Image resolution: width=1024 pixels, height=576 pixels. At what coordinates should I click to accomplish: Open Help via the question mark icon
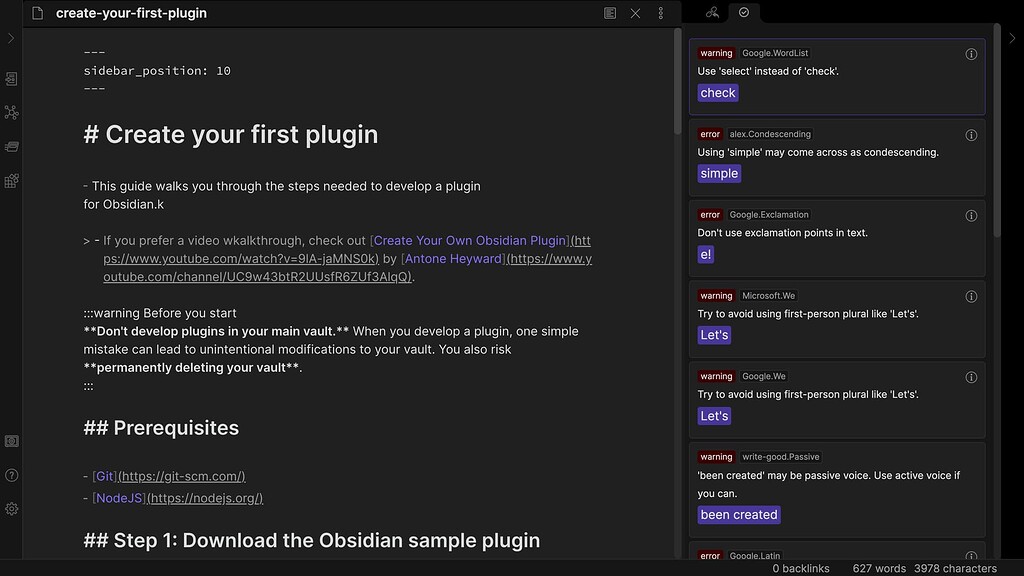pos(11,475)
